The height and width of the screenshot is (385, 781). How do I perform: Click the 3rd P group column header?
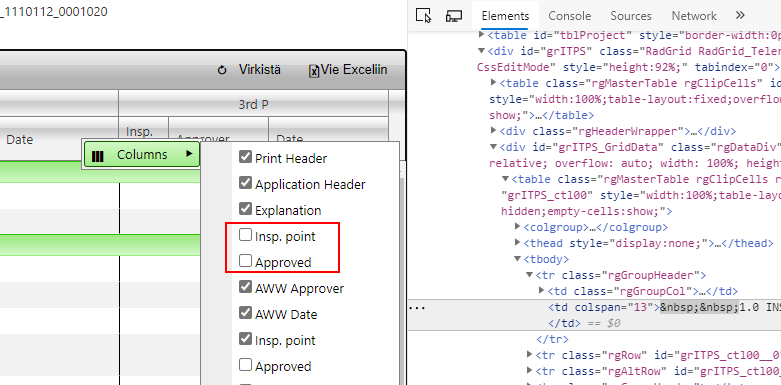pyautogui.click(x=253, y=104)
